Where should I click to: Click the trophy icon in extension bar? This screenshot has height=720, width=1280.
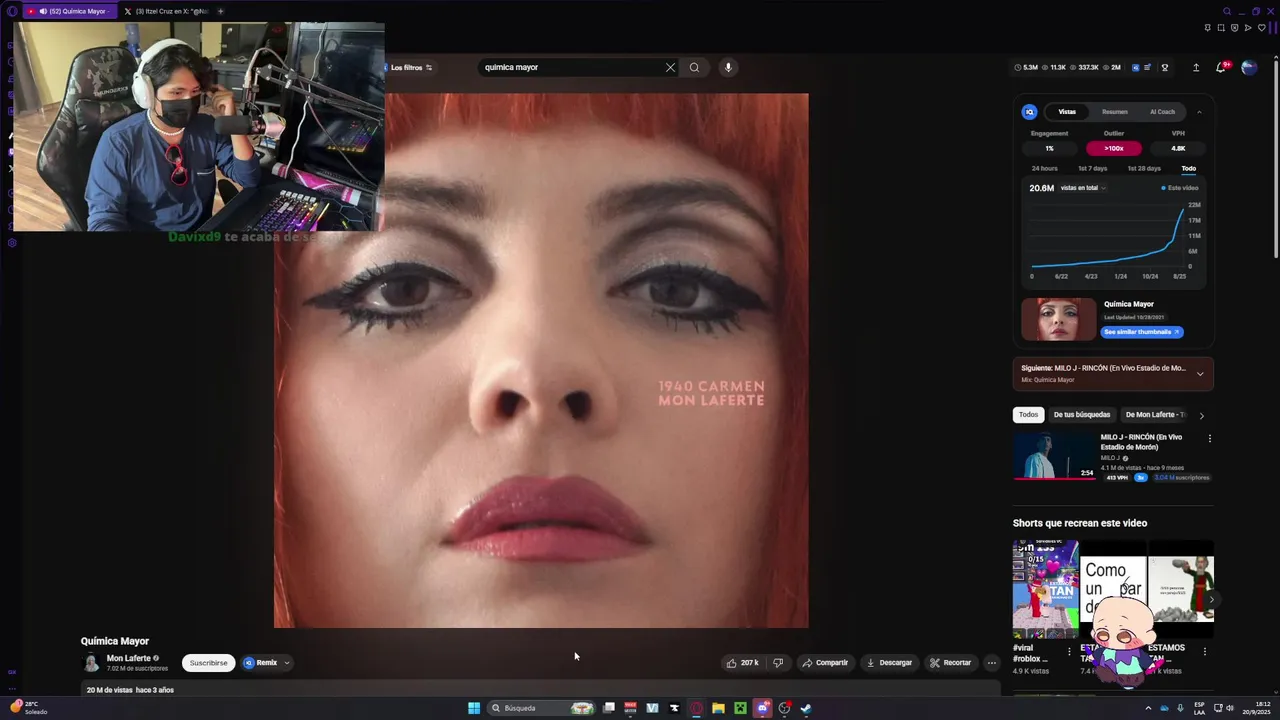click(x=1164, y=67)
